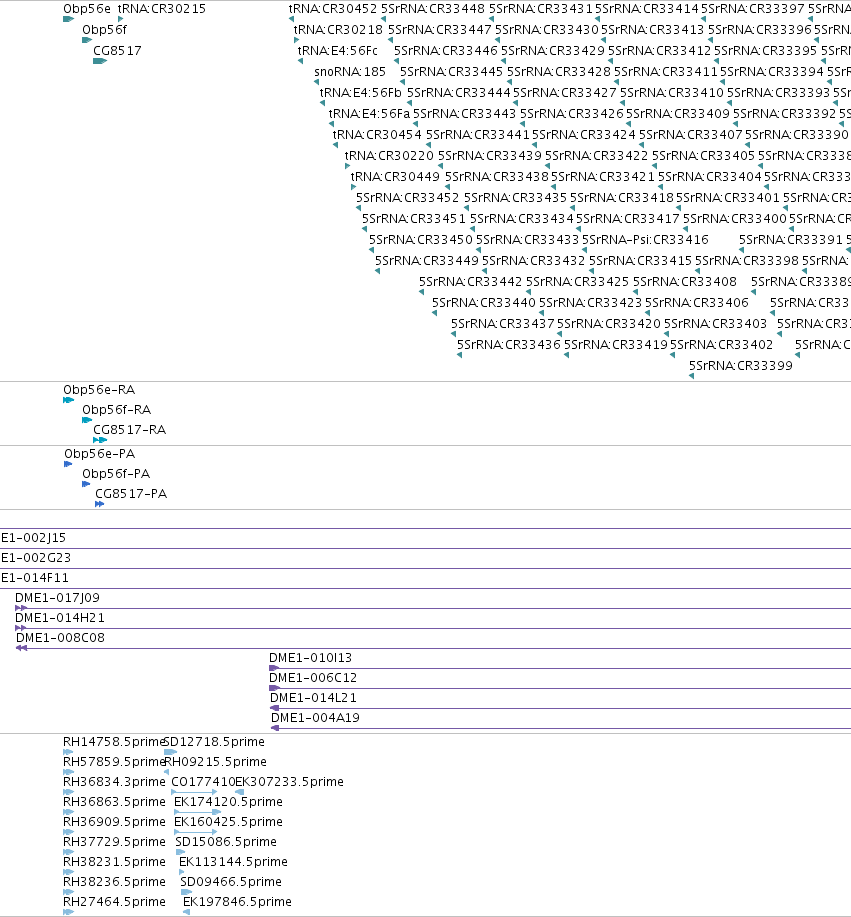Select the EK174120.5prime EST span
851x917 pixels.
point(198,812)
